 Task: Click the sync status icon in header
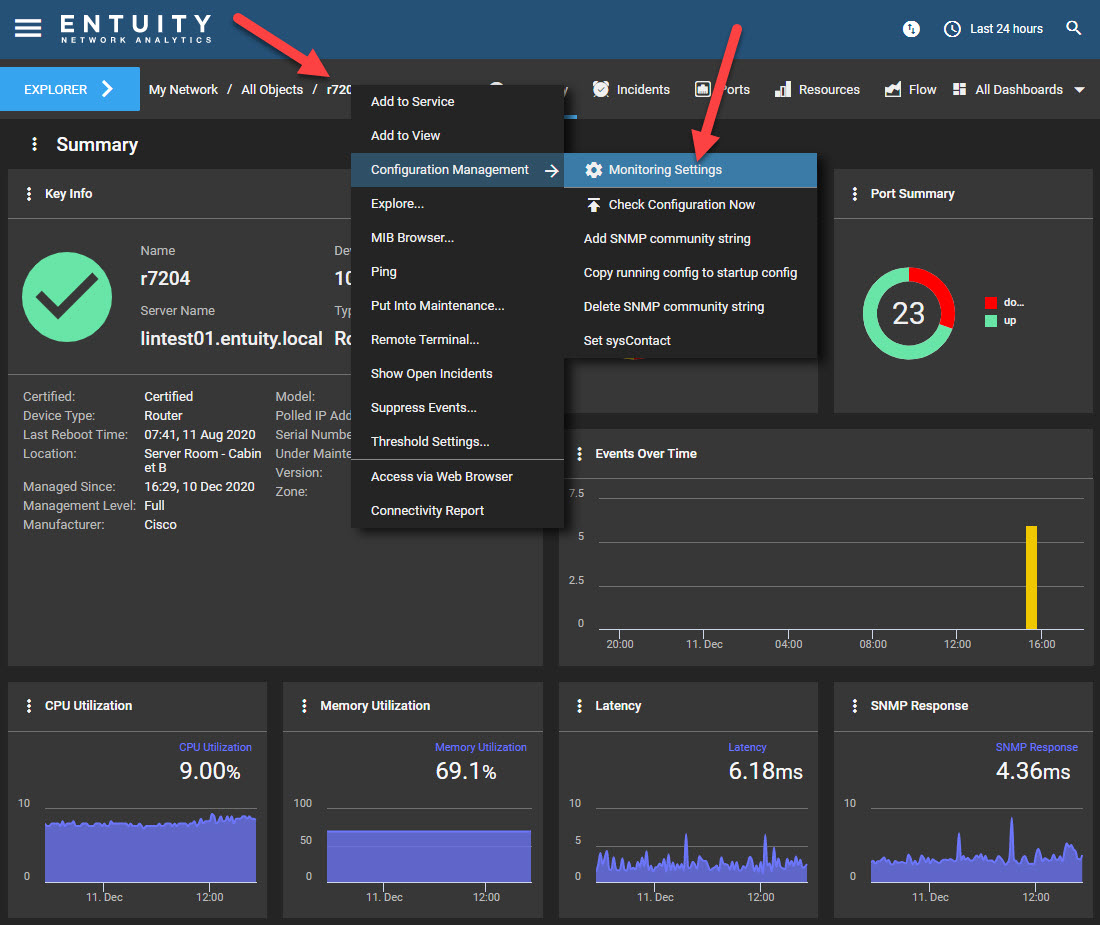point(911,29)
